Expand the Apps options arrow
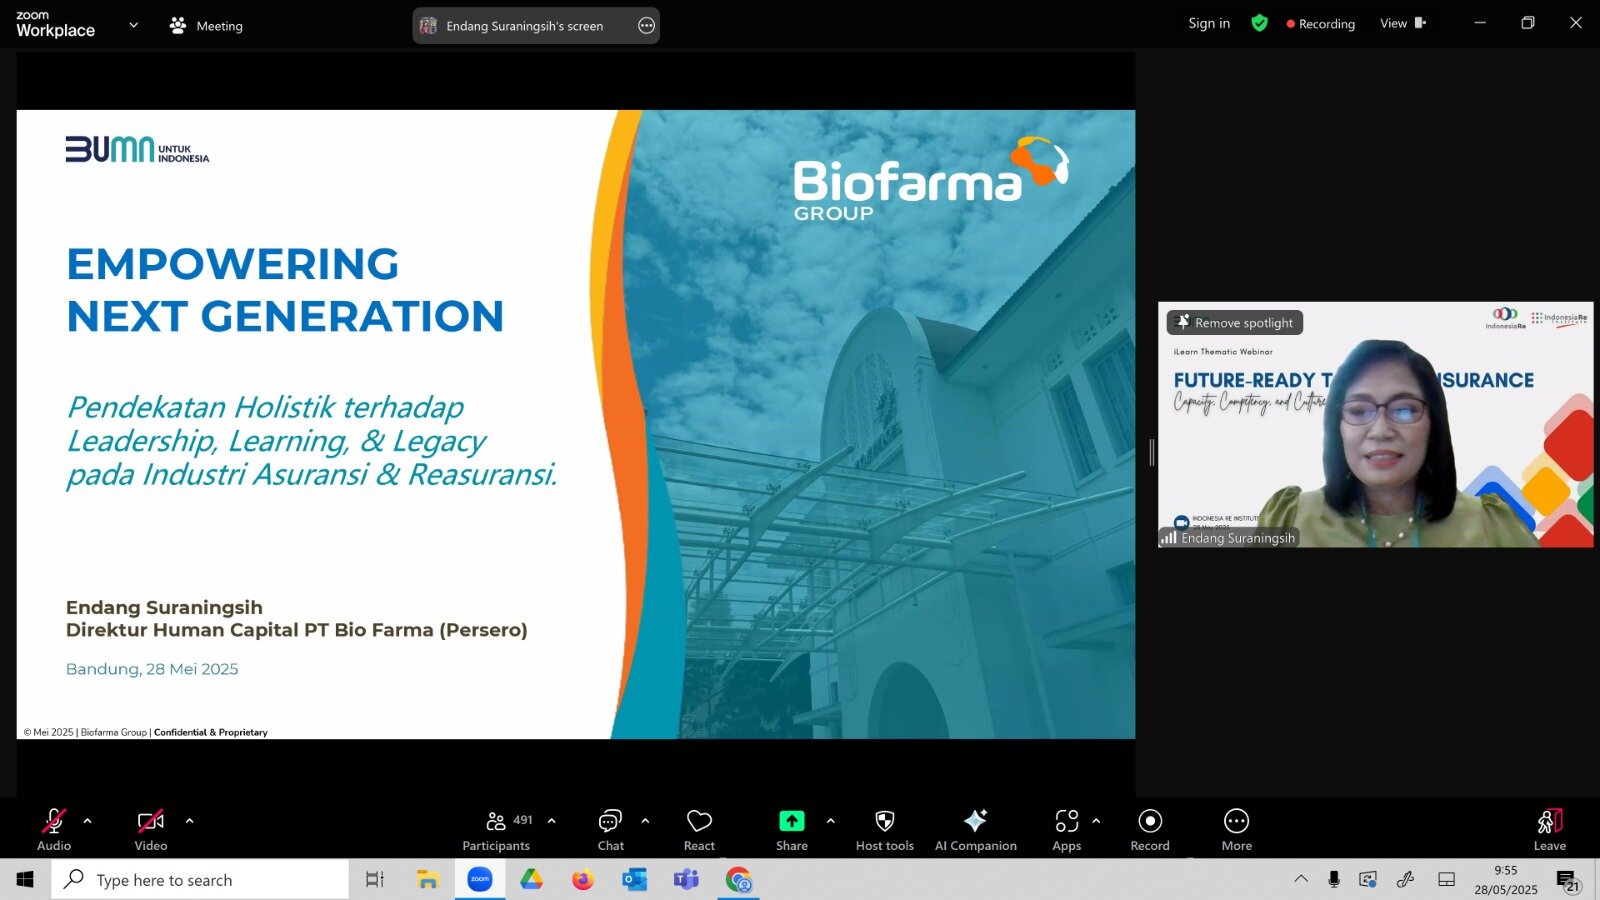Viewport: 1600px width, 900px height. click(1097, 821)
